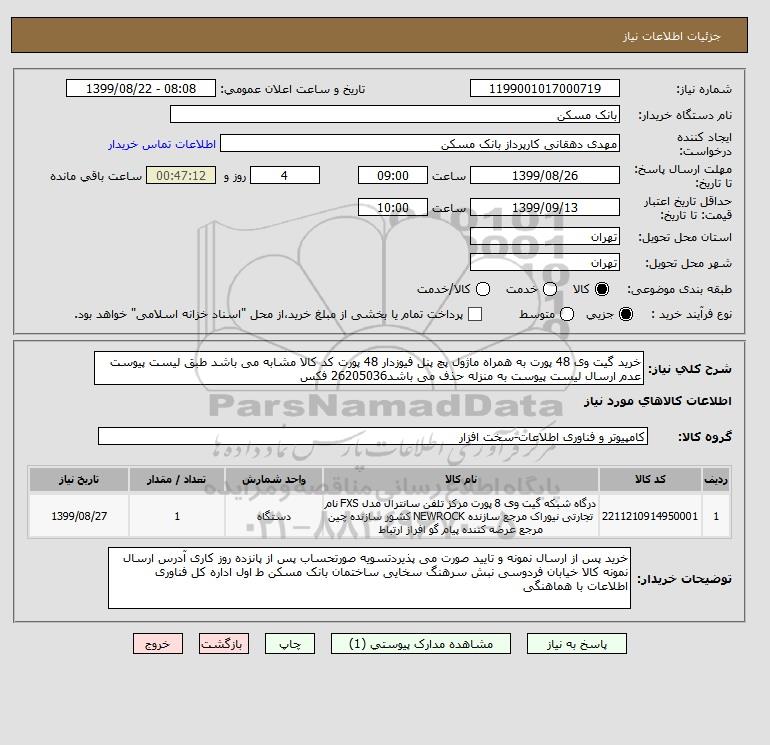This screenshot has height=745, width=770.
Task: Click the نام دستگاه خریدار field
Action: 395,114
